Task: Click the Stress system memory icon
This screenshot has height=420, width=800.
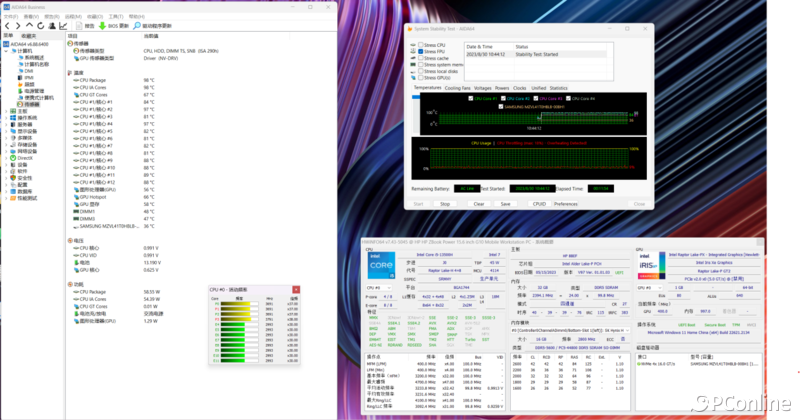Action: pos(413,65)
